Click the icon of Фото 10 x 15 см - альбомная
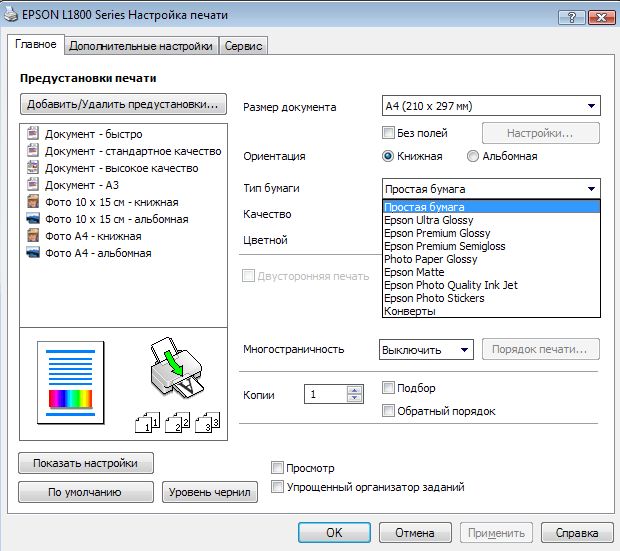This screenshot has height=551, width=620. (33, 218)
